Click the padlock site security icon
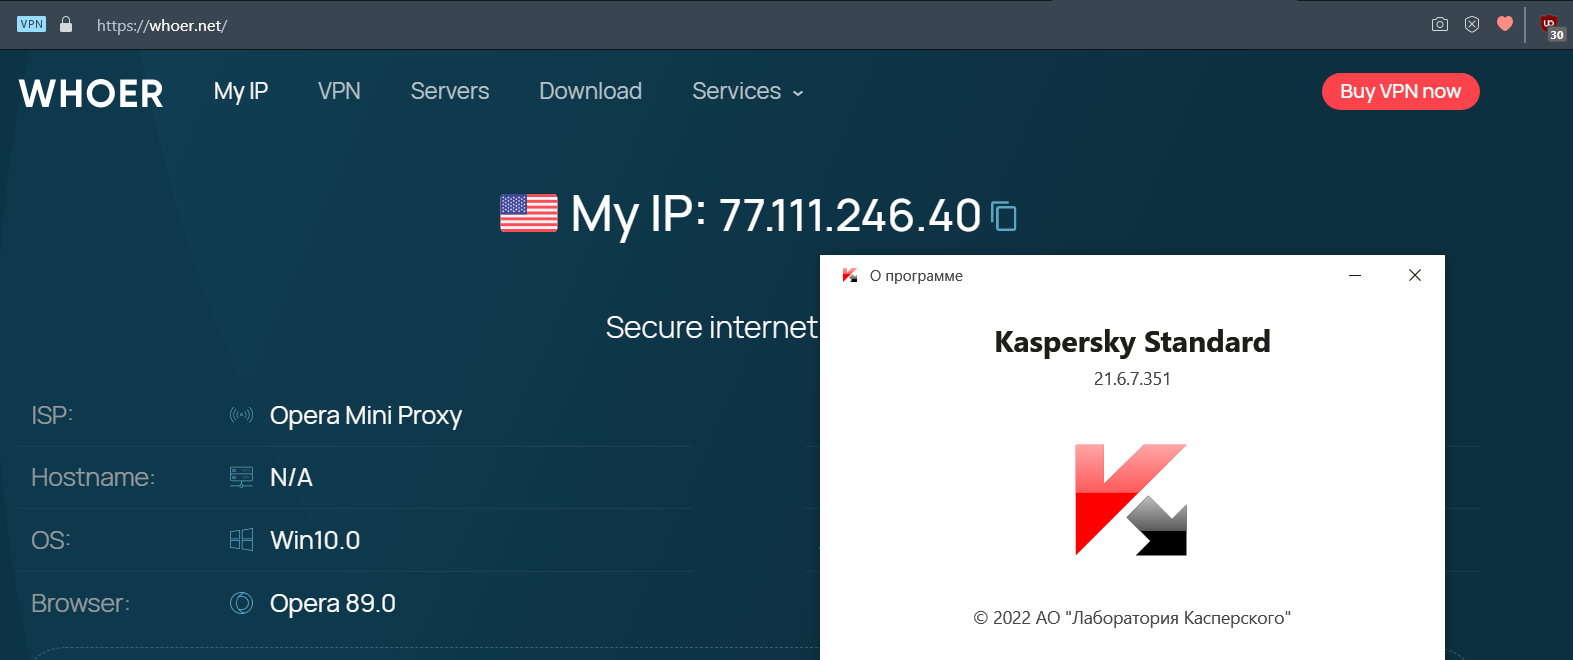Screen dimensions: 1573x660 (x=66, y=24)
